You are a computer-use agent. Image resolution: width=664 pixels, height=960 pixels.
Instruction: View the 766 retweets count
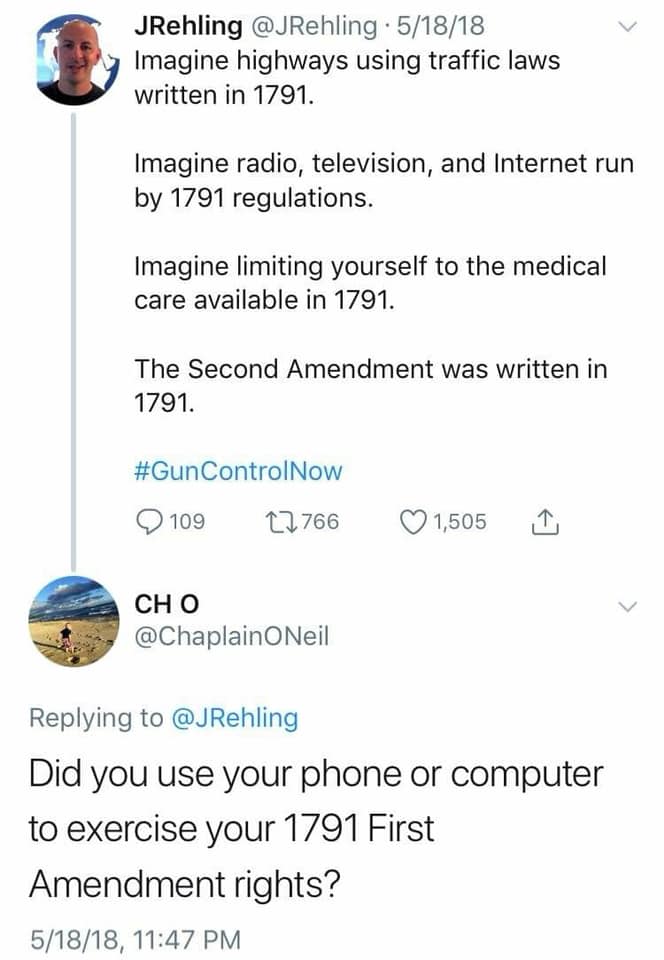coord(320,522)
